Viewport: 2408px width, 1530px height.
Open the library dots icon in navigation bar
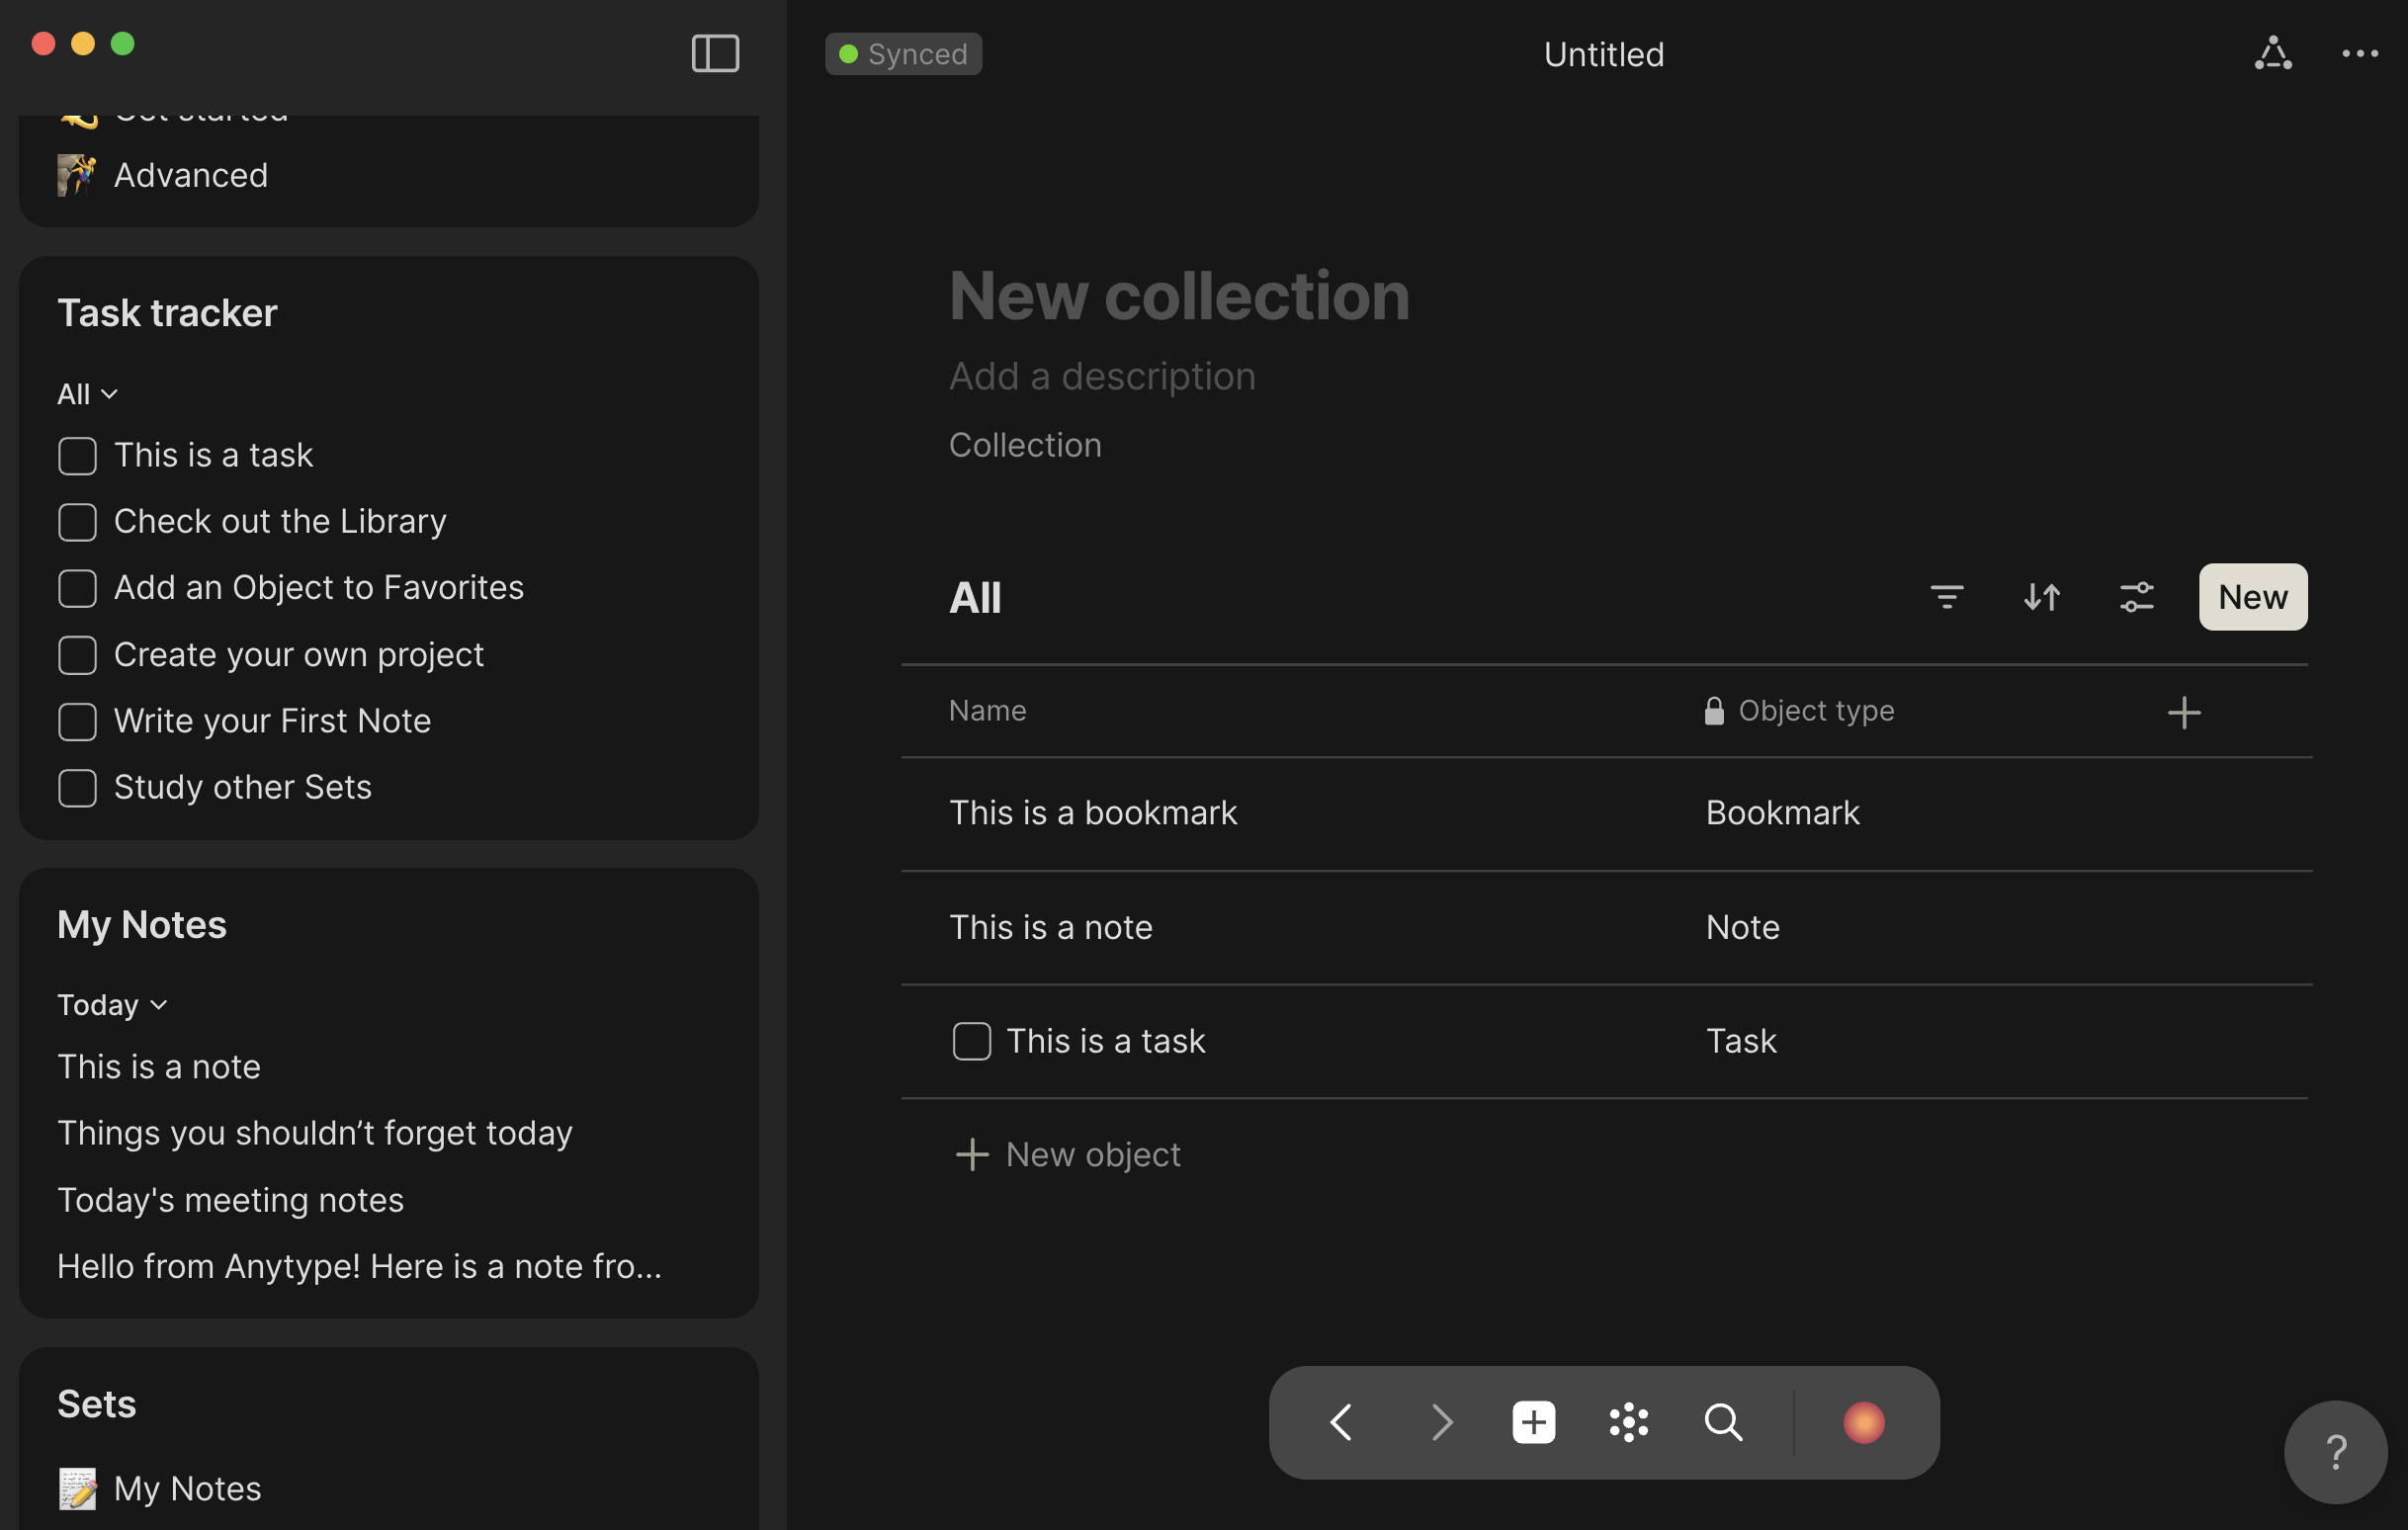coord(1628,1422)
